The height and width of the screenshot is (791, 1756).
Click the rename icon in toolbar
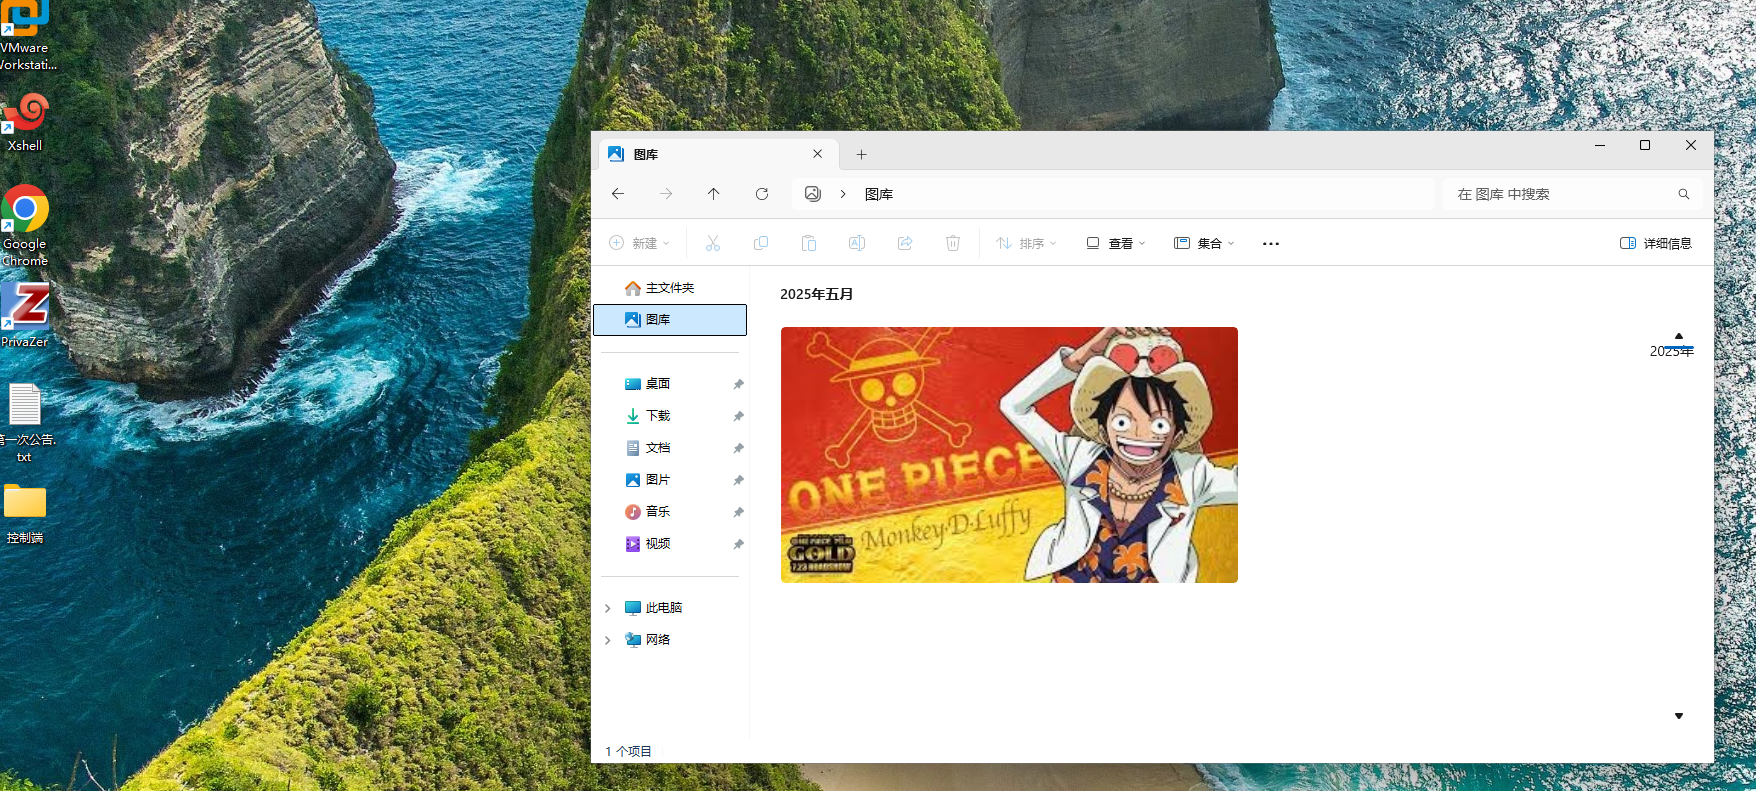tap(857, 243)
